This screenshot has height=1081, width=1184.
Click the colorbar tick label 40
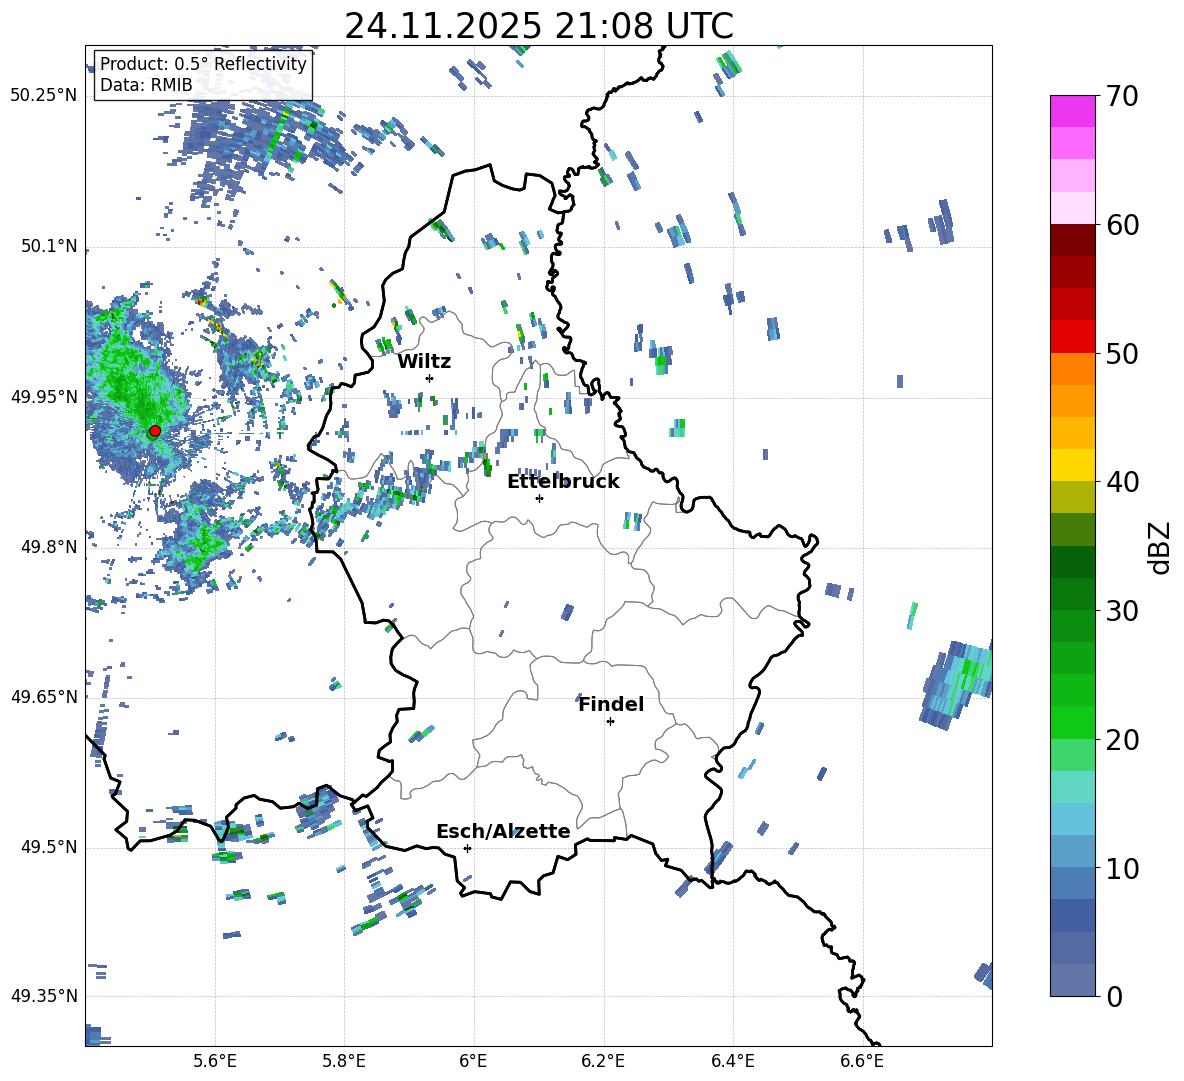pyautogui.click(x=1122, y=482)
